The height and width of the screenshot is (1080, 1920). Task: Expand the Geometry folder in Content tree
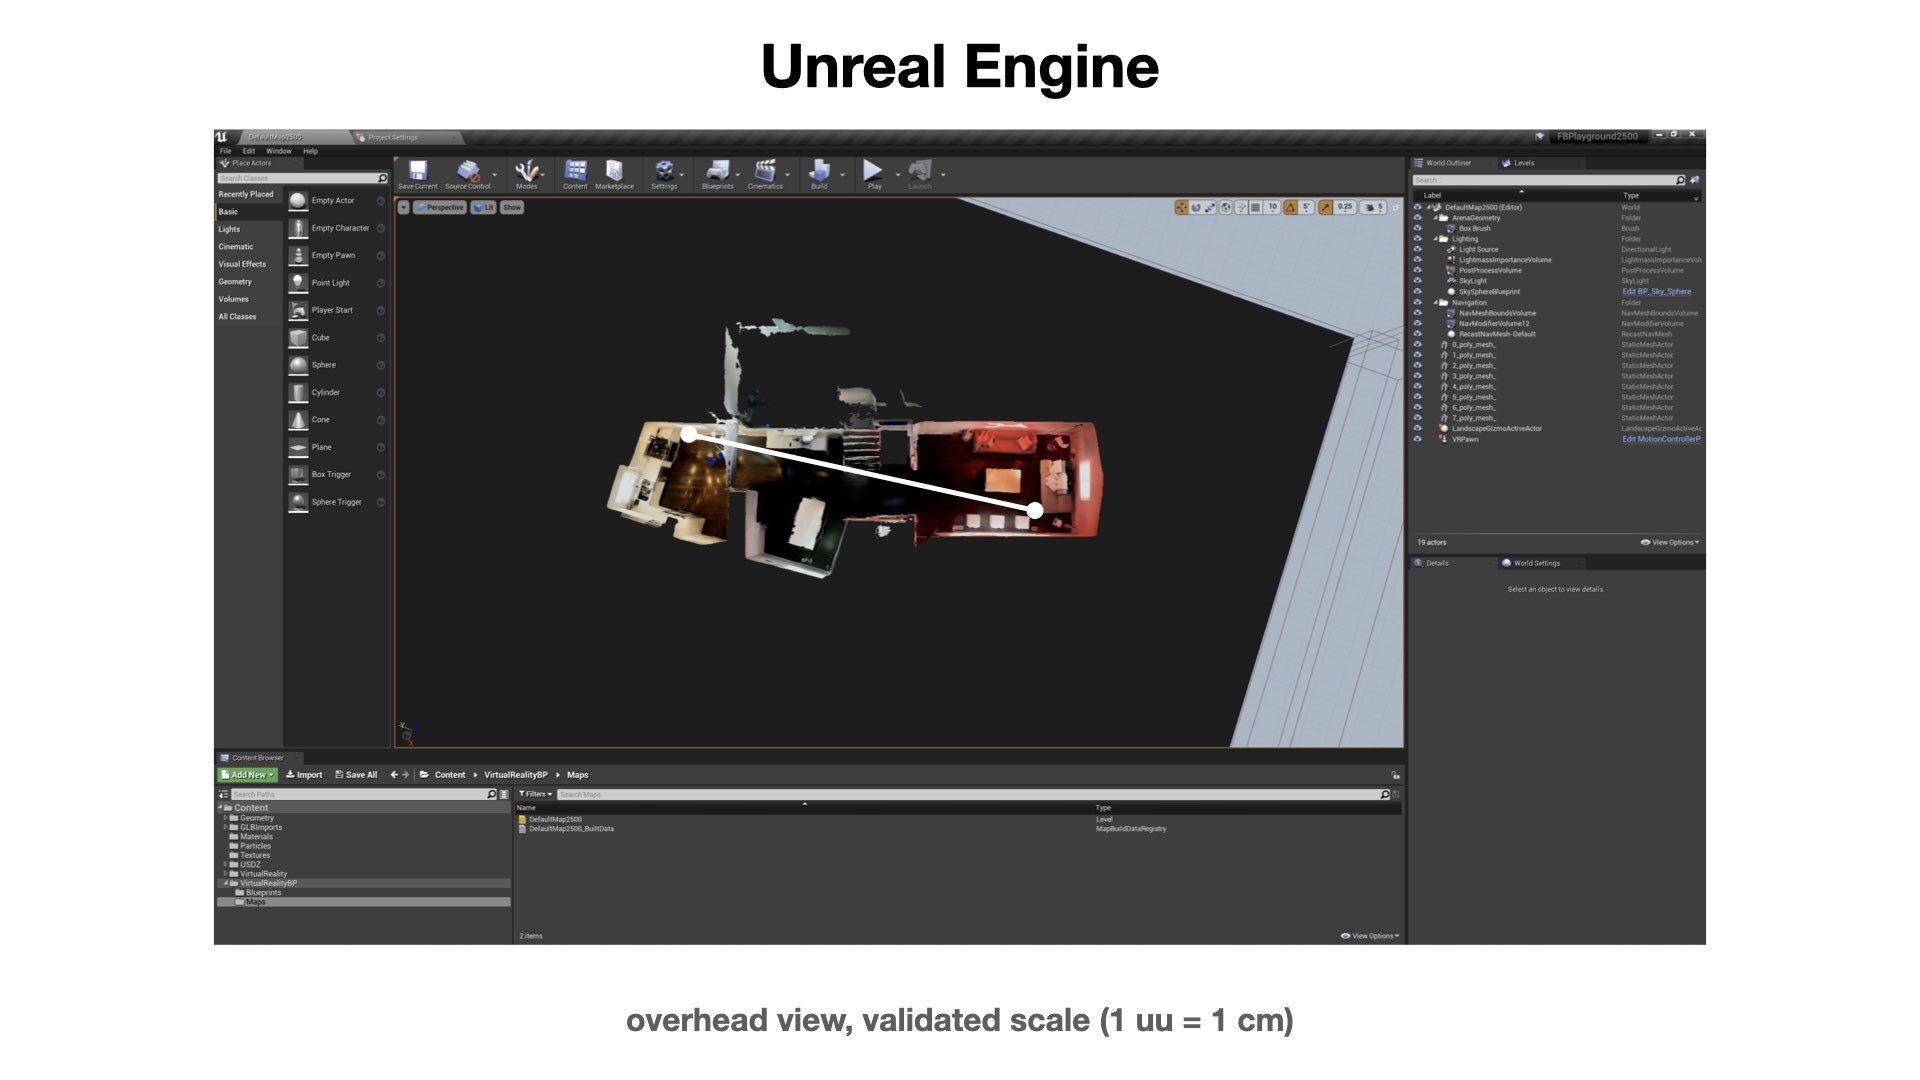[225, 818]
